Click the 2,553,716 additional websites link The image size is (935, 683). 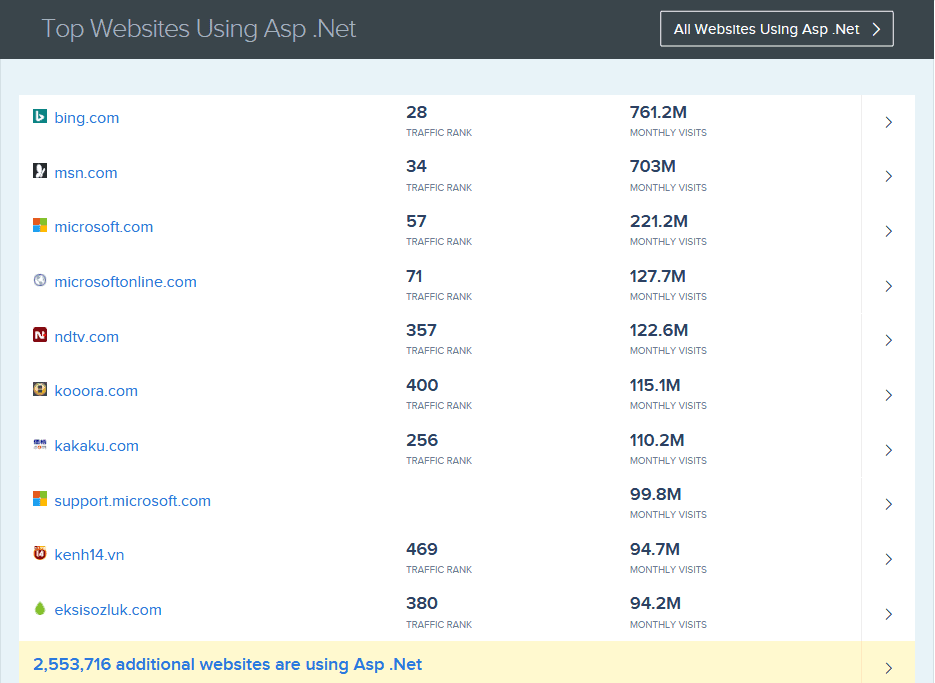(x=227, y=664)
